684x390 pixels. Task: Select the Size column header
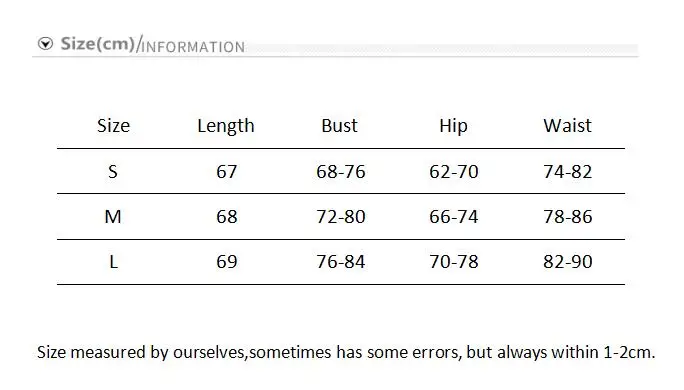coord(113,126)
